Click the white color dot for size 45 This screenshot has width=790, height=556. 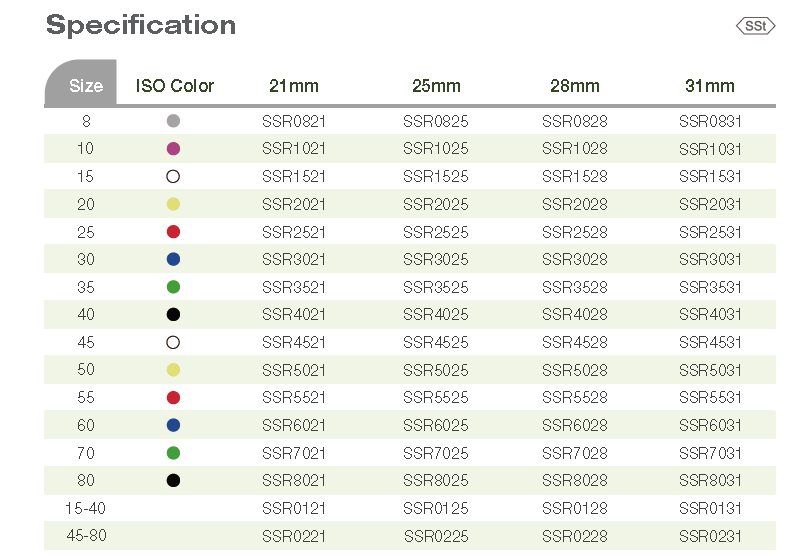(x=173, y=342)
